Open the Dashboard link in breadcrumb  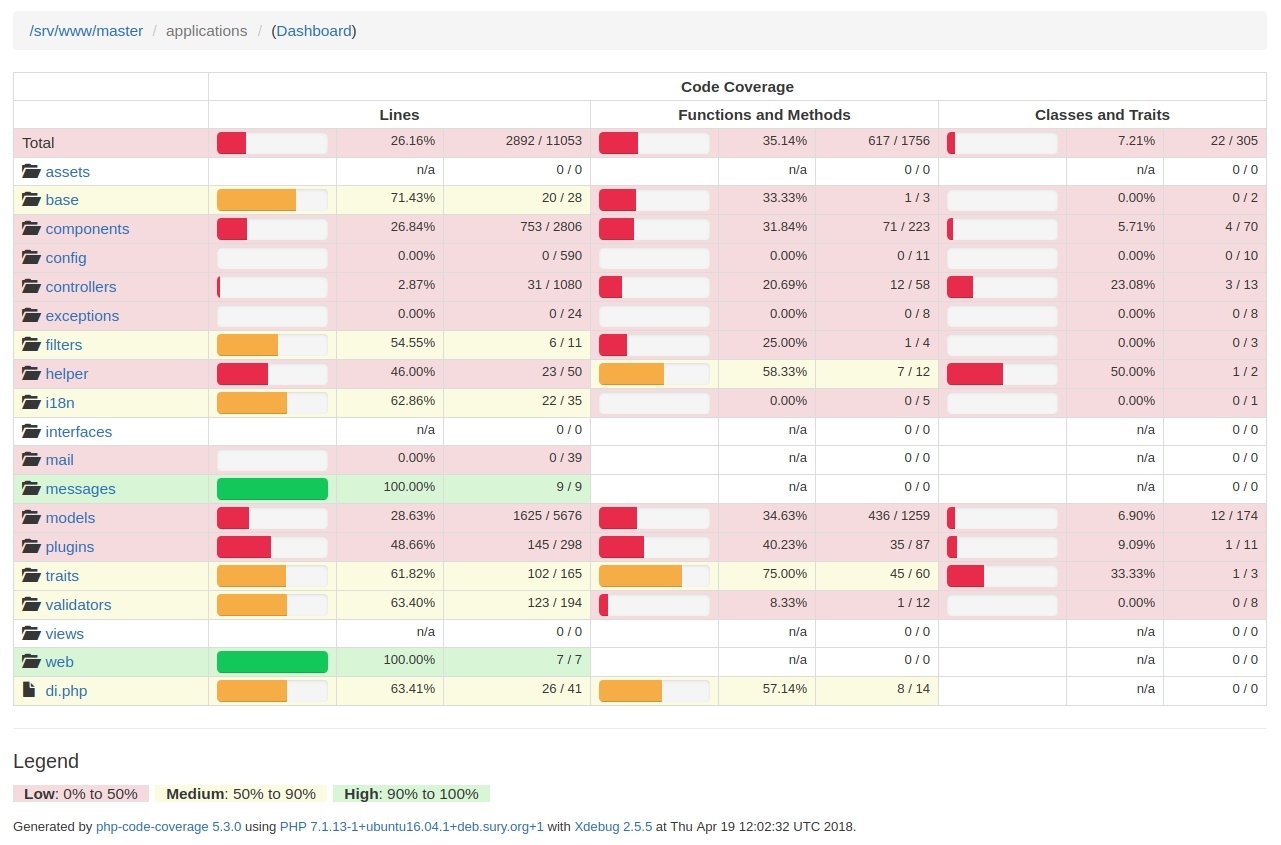314,31
